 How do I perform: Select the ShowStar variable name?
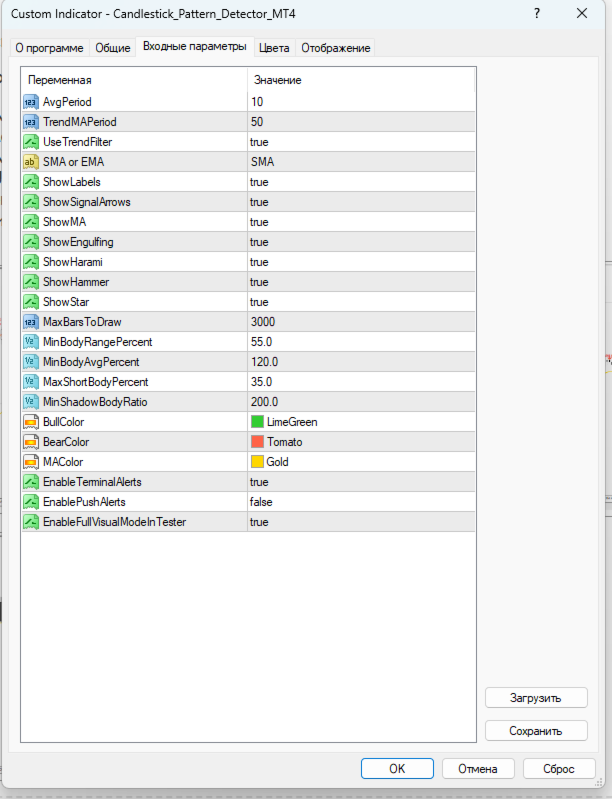(x=66, y=302)
